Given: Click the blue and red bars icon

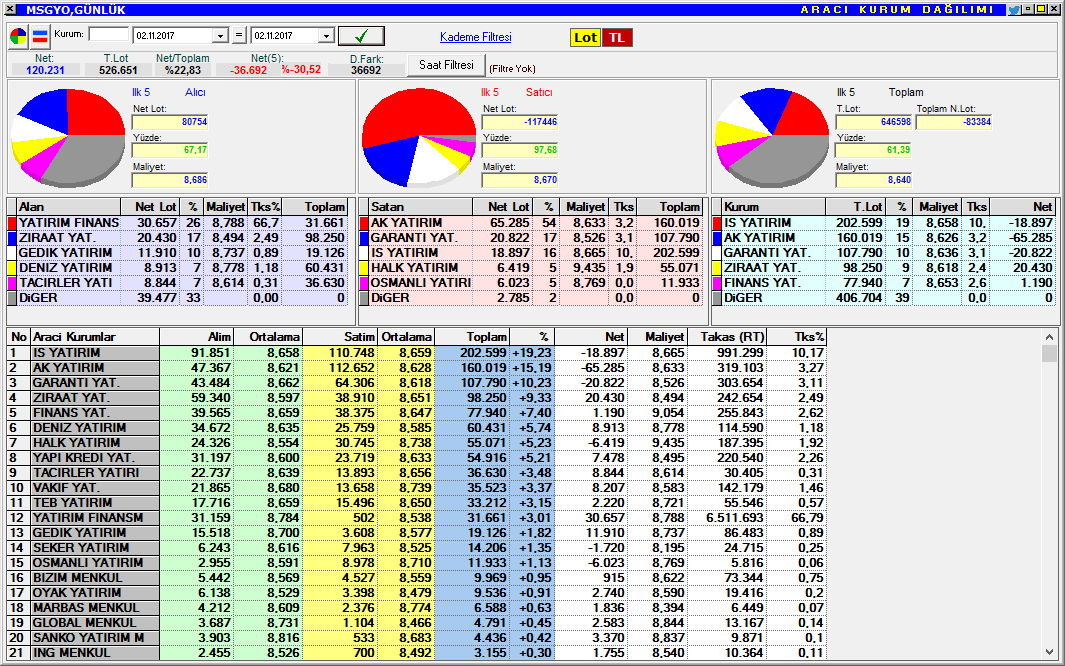Looking at the screenshot, I should coord(40,37).
